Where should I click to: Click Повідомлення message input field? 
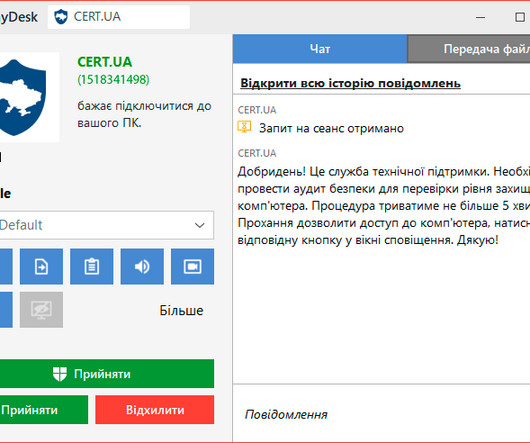tap(381, 414)
